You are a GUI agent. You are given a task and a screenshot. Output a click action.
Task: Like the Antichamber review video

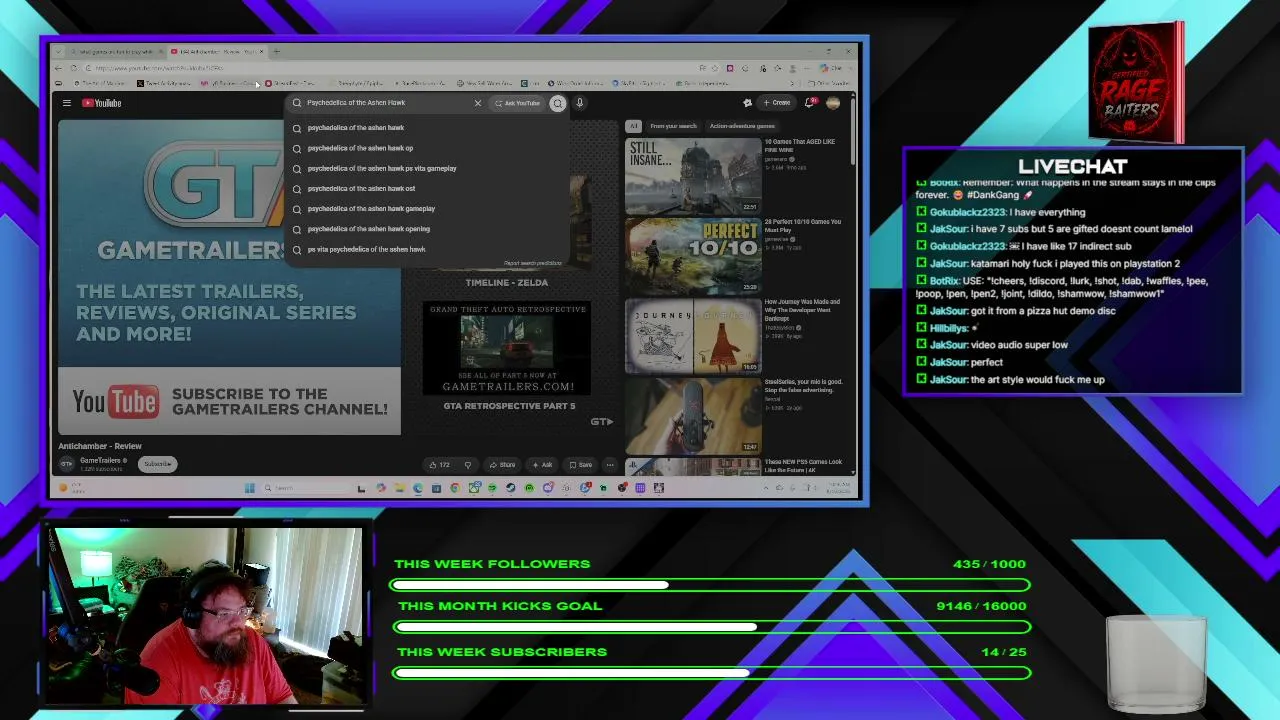(439, 465)
